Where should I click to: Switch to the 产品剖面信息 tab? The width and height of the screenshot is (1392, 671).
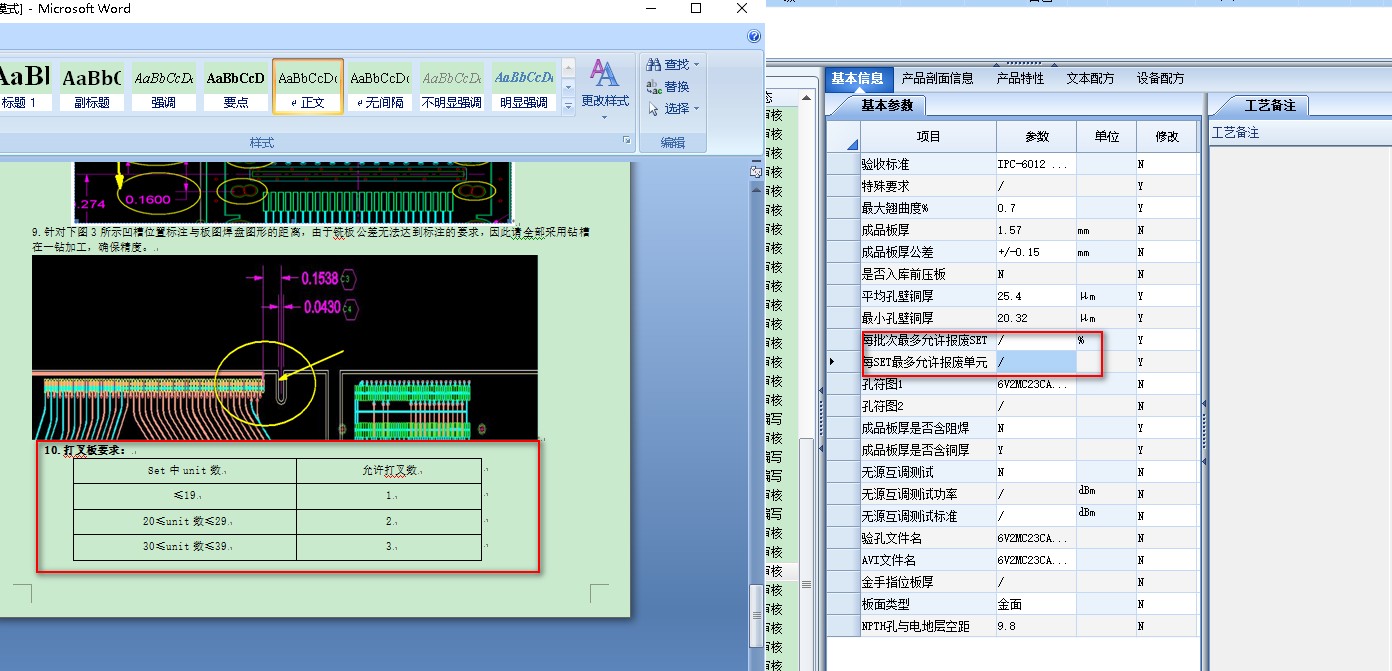tap(937, 78)
